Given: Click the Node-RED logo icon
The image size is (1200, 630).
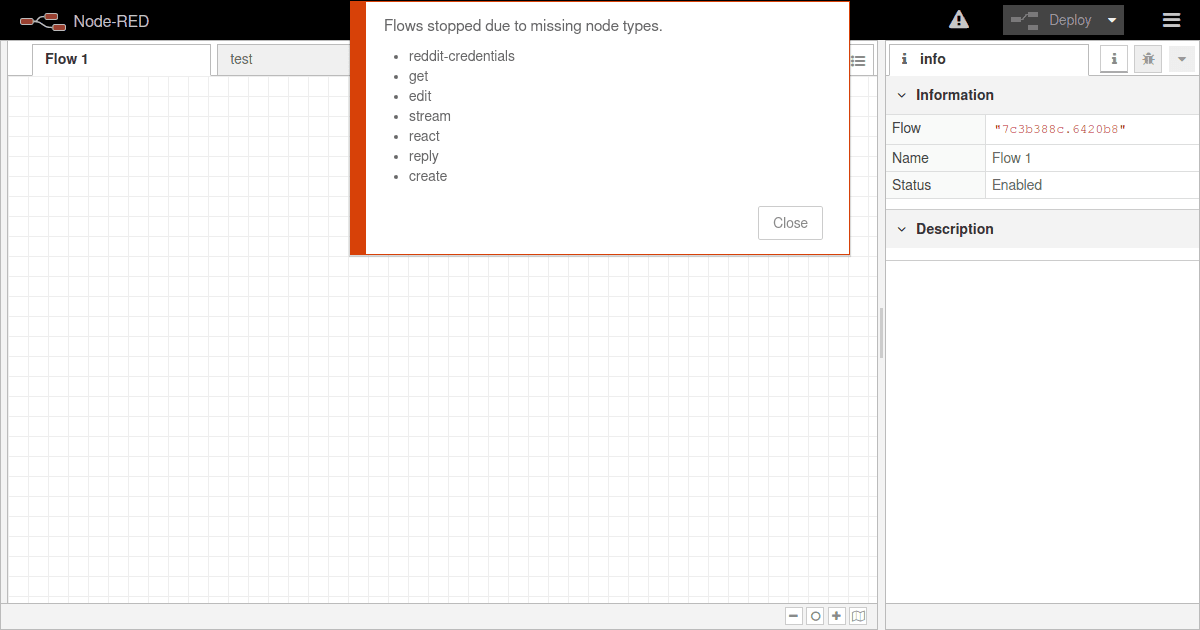Looking at the screenshot, I should tap(42, 19).
